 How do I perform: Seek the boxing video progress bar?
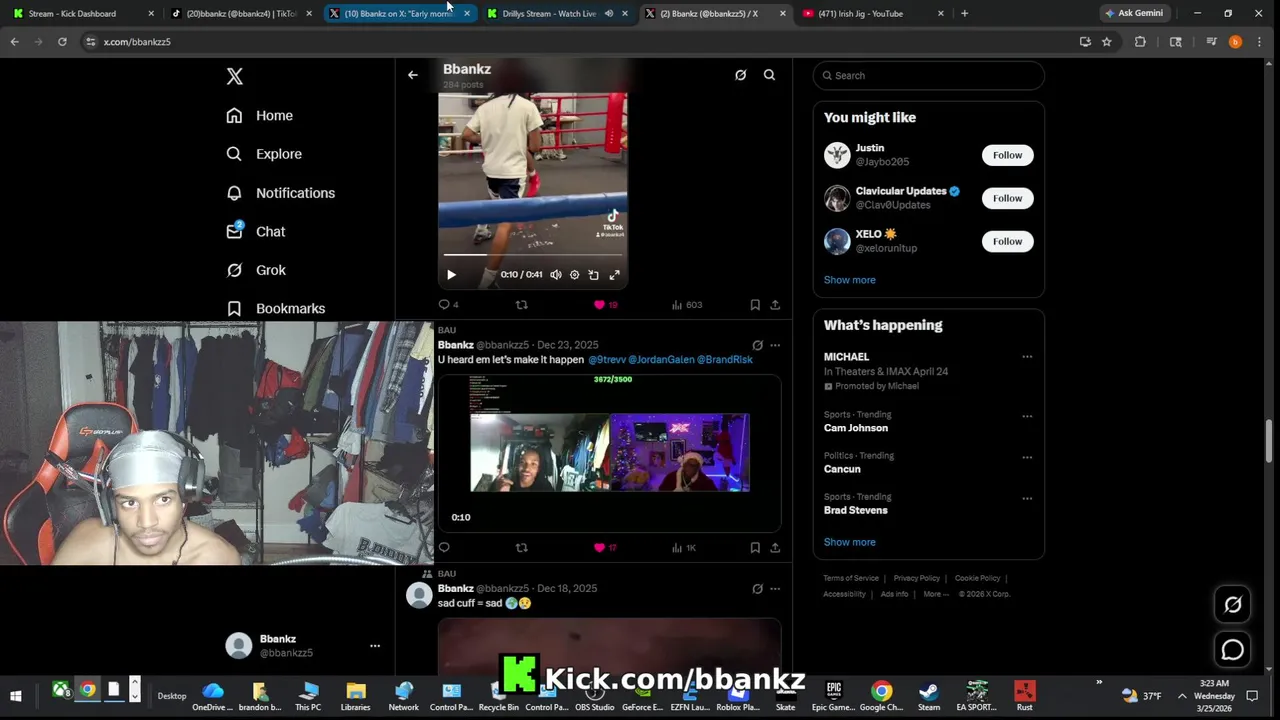[x=533, y=256]
